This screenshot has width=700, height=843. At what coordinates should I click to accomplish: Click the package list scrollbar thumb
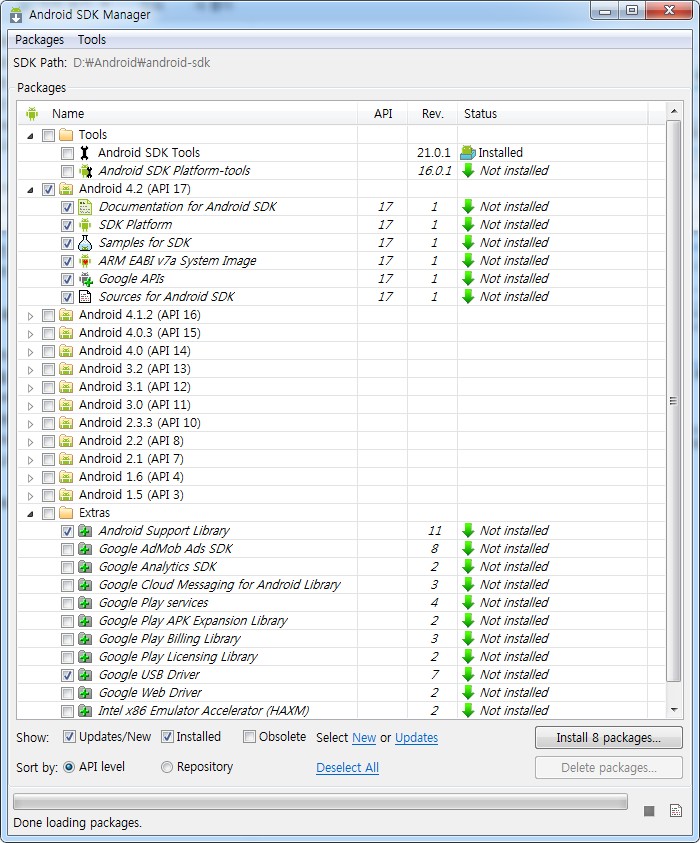(673, 401)
